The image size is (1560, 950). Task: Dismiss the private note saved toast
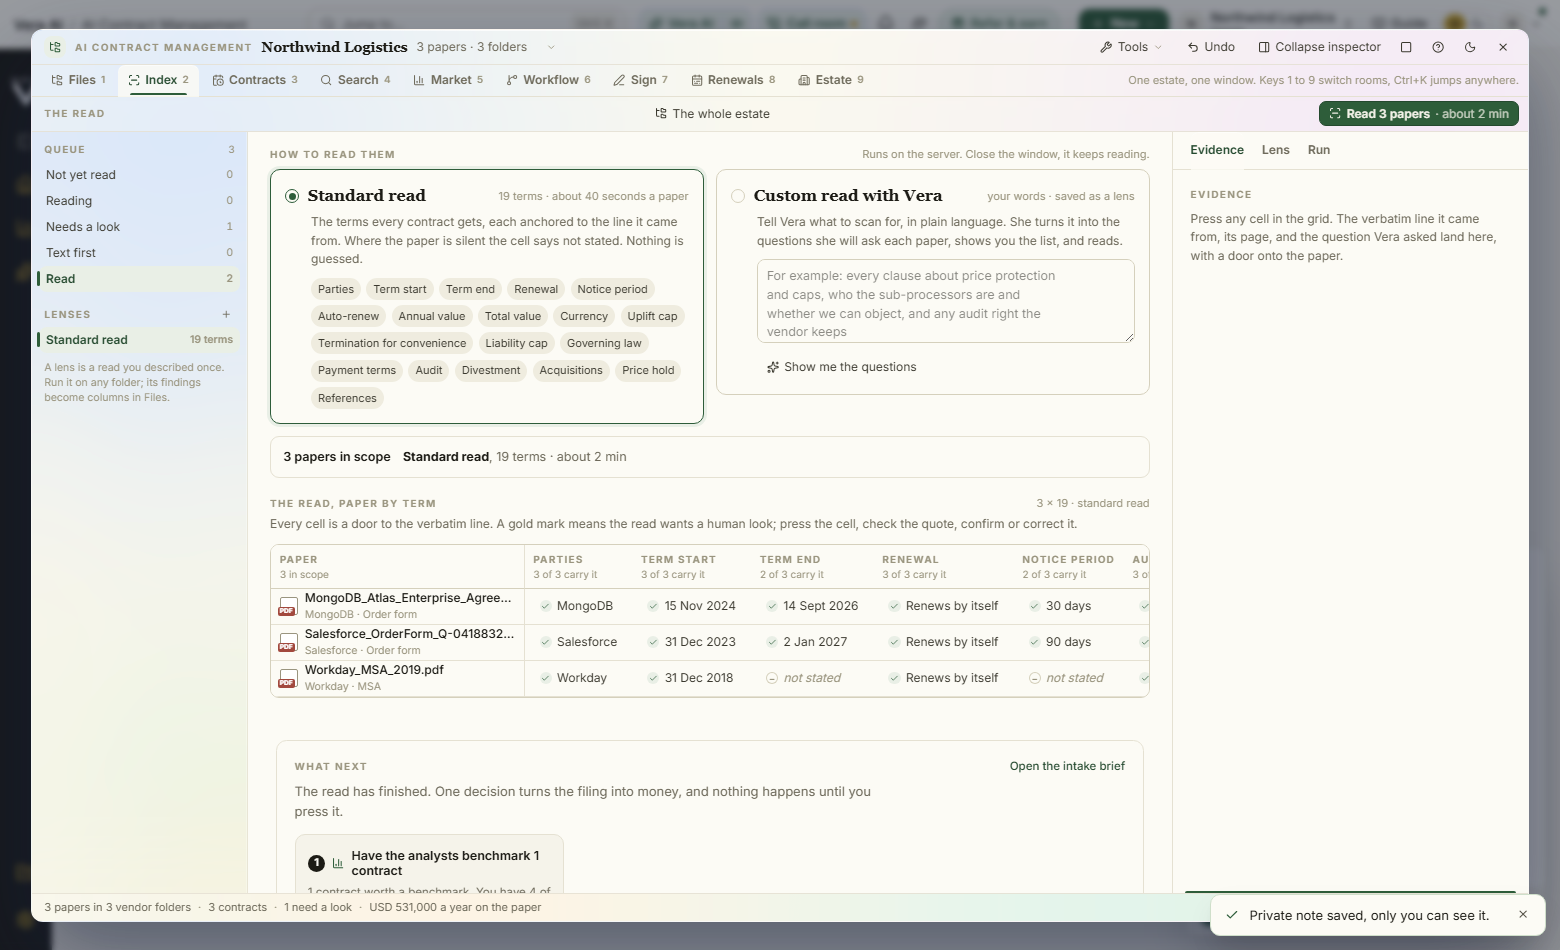coord(1523,914)
